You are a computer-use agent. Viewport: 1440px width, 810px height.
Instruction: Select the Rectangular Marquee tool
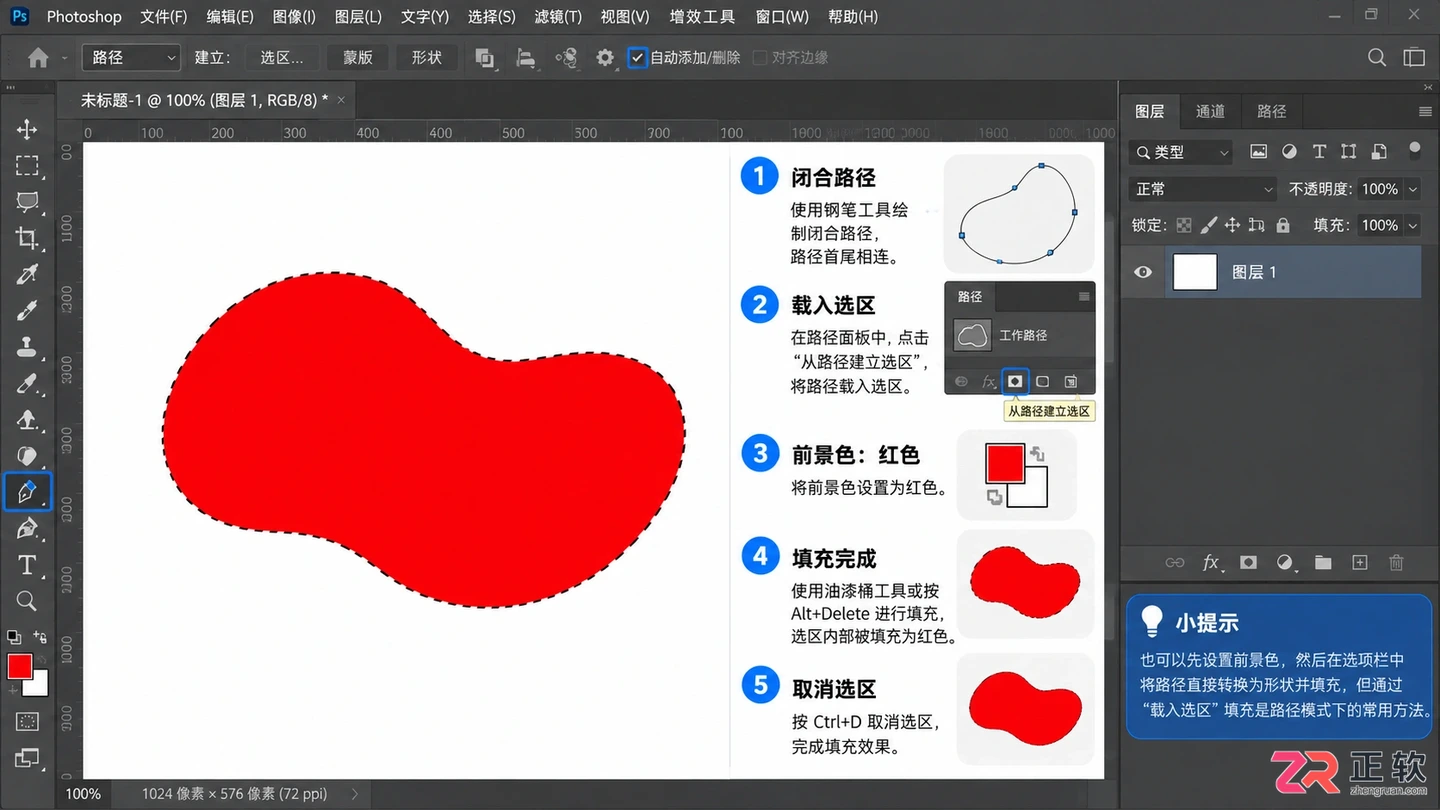tap(27, 166)
